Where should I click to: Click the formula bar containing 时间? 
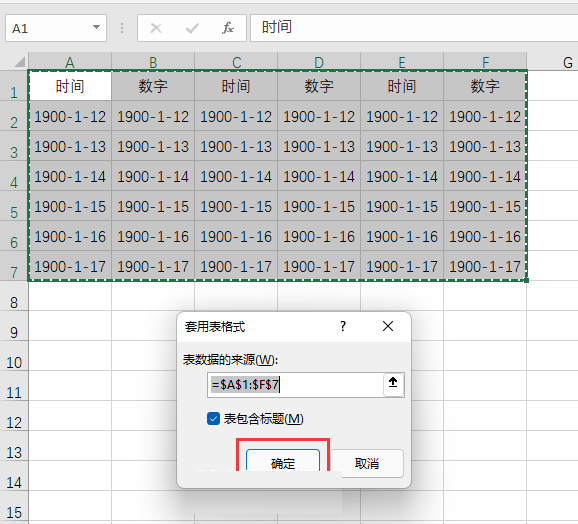414,28
